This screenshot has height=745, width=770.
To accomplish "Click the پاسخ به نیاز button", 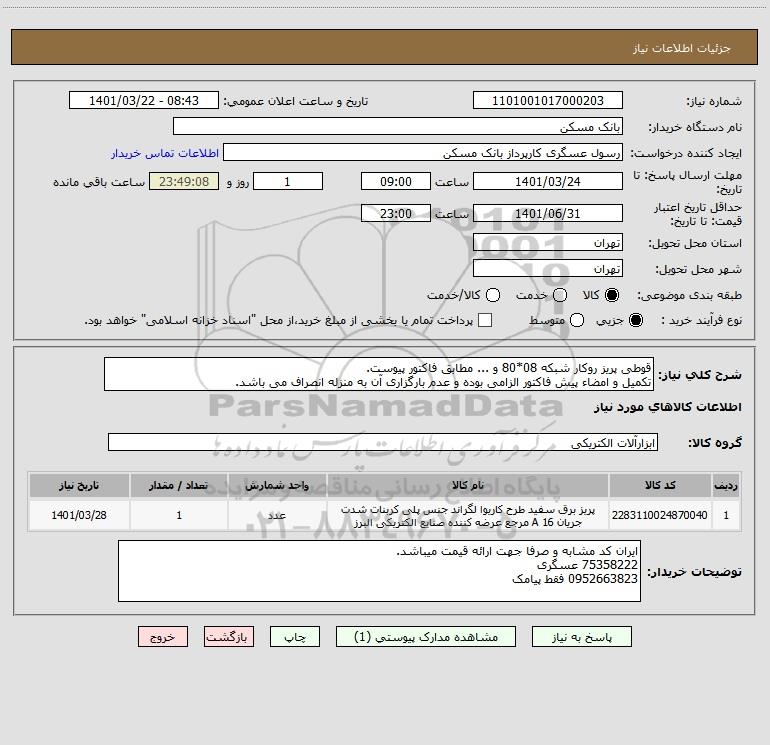I will [x=582, y=637].
